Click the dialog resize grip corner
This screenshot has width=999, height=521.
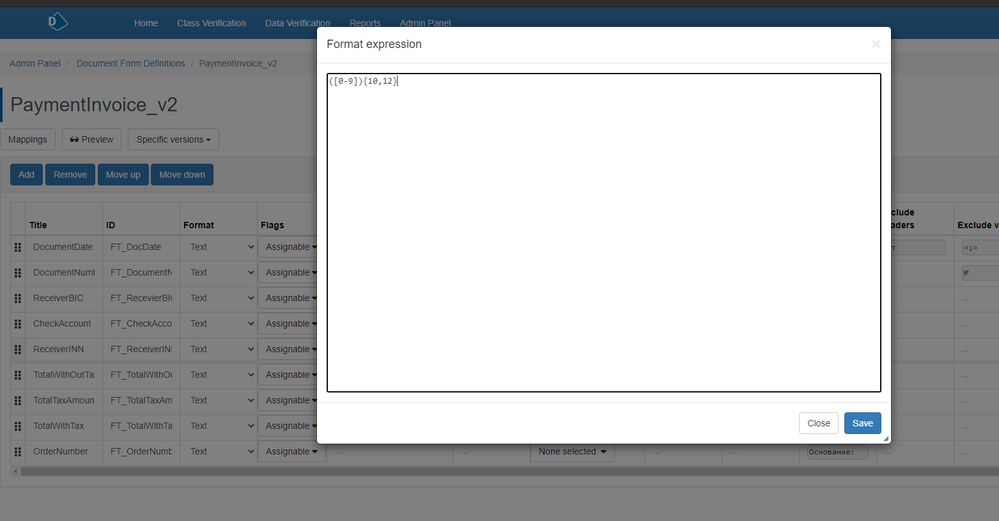coord(886,438)
